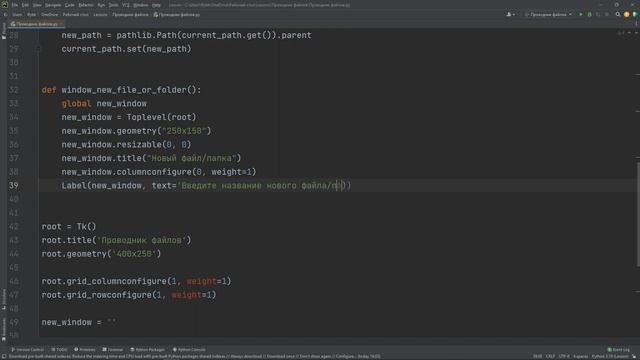
Task: Open the TODO tool window
Action: tap(59, 350)
